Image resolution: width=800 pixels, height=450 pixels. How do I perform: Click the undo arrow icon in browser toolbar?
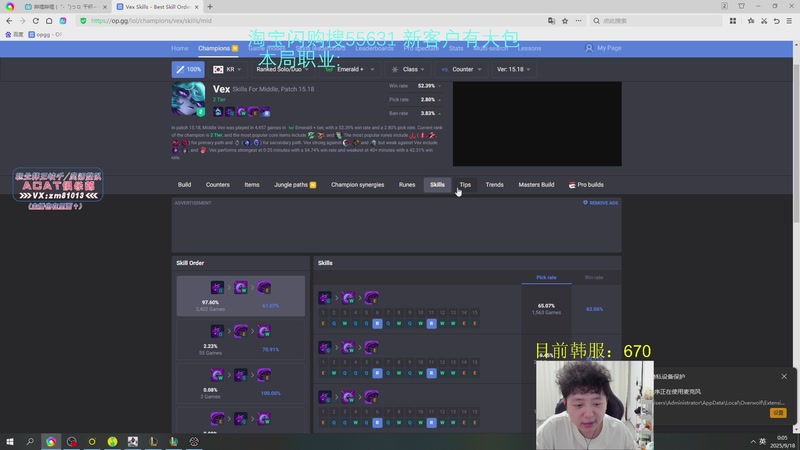(x=776, y=21)
